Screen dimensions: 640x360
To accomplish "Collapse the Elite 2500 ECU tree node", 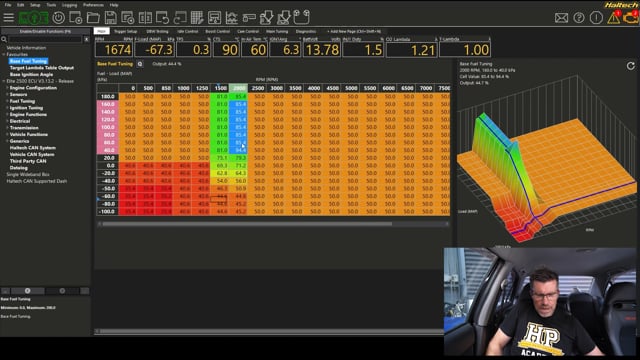I will tap(4, 81).
